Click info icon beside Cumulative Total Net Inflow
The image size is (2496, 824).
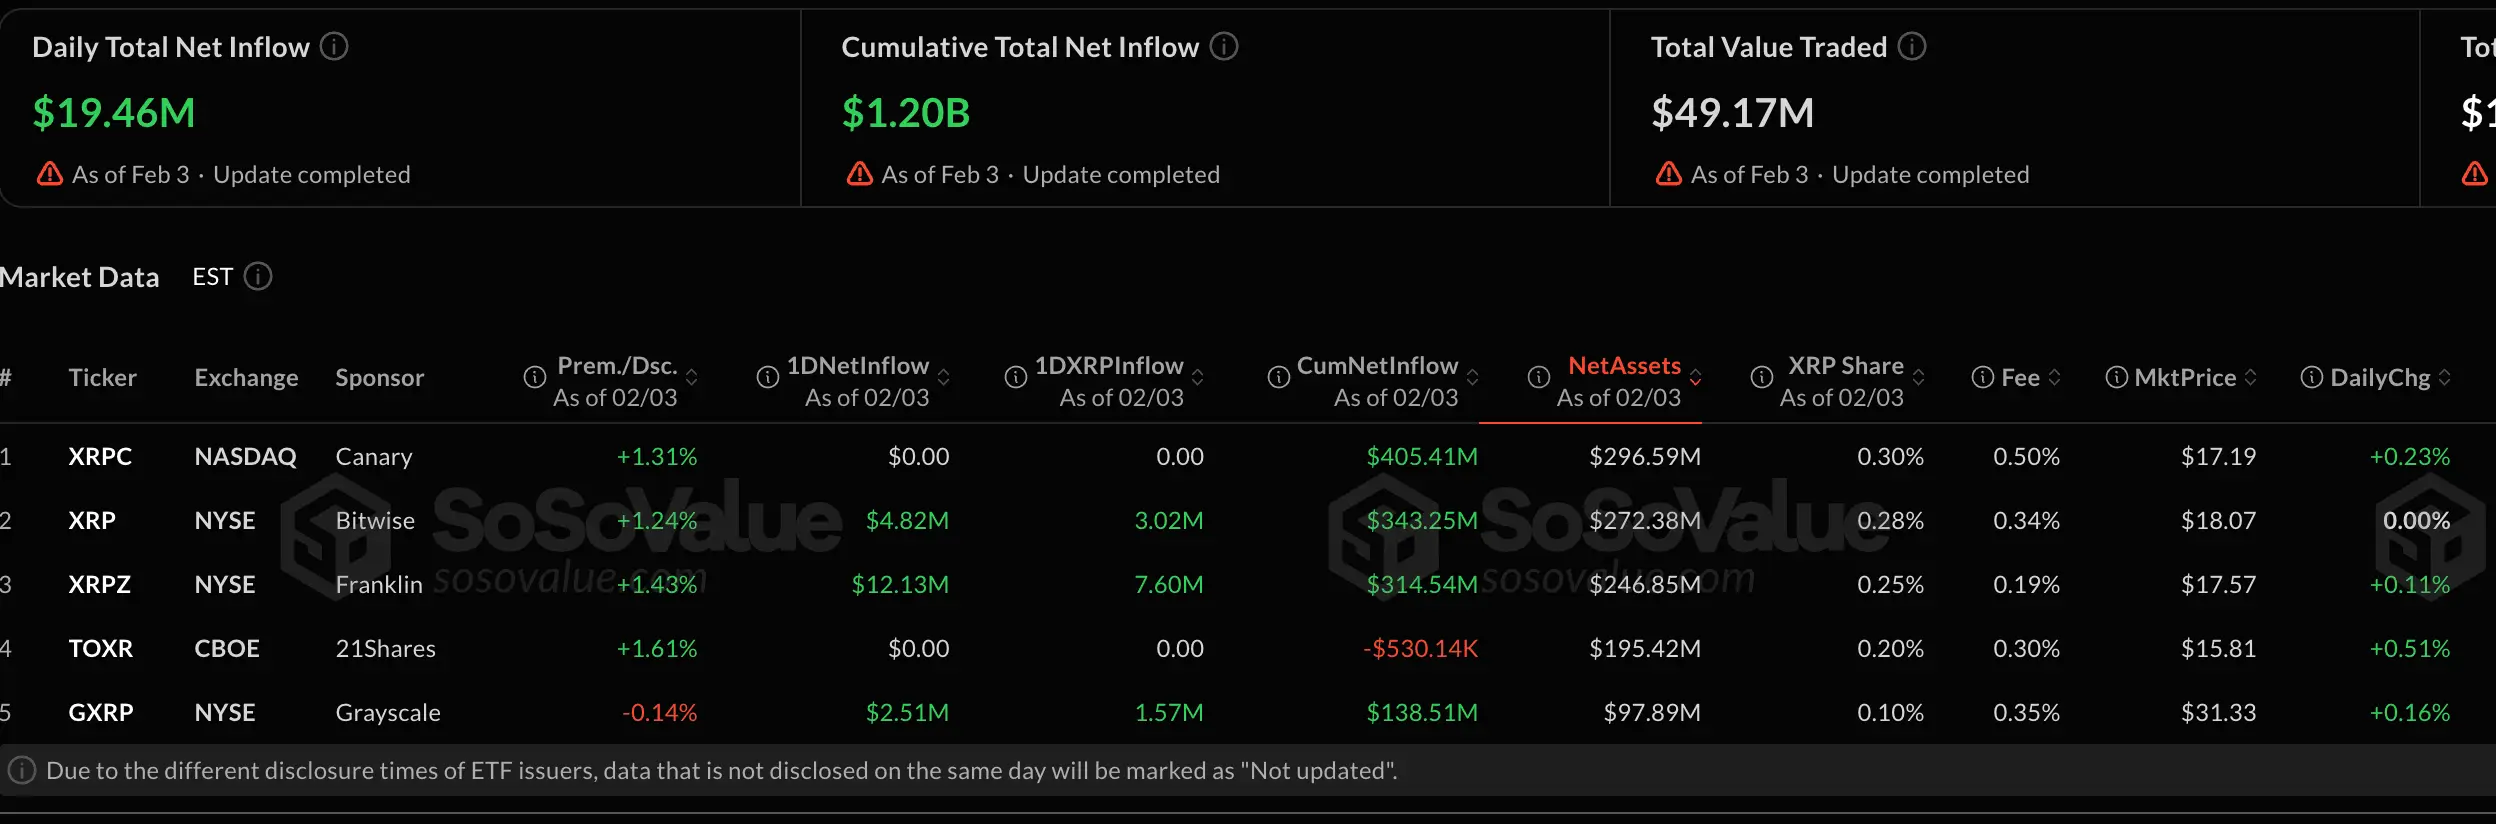1224,47
